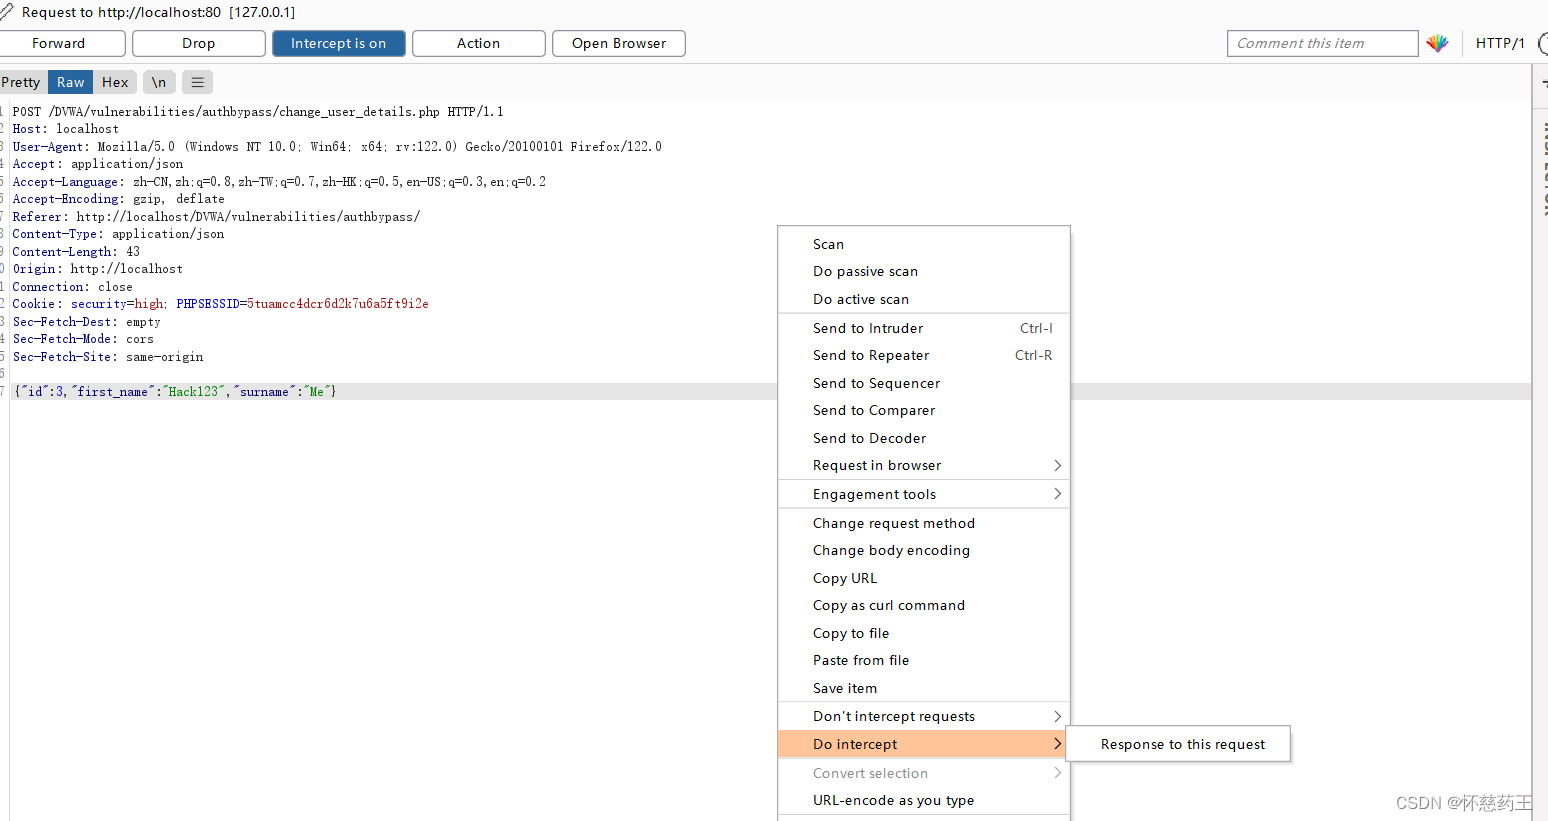Switch to the Hex view tab
This screenshot has height=821, width=1548.
pyautogui.click(x=115, y=82)
